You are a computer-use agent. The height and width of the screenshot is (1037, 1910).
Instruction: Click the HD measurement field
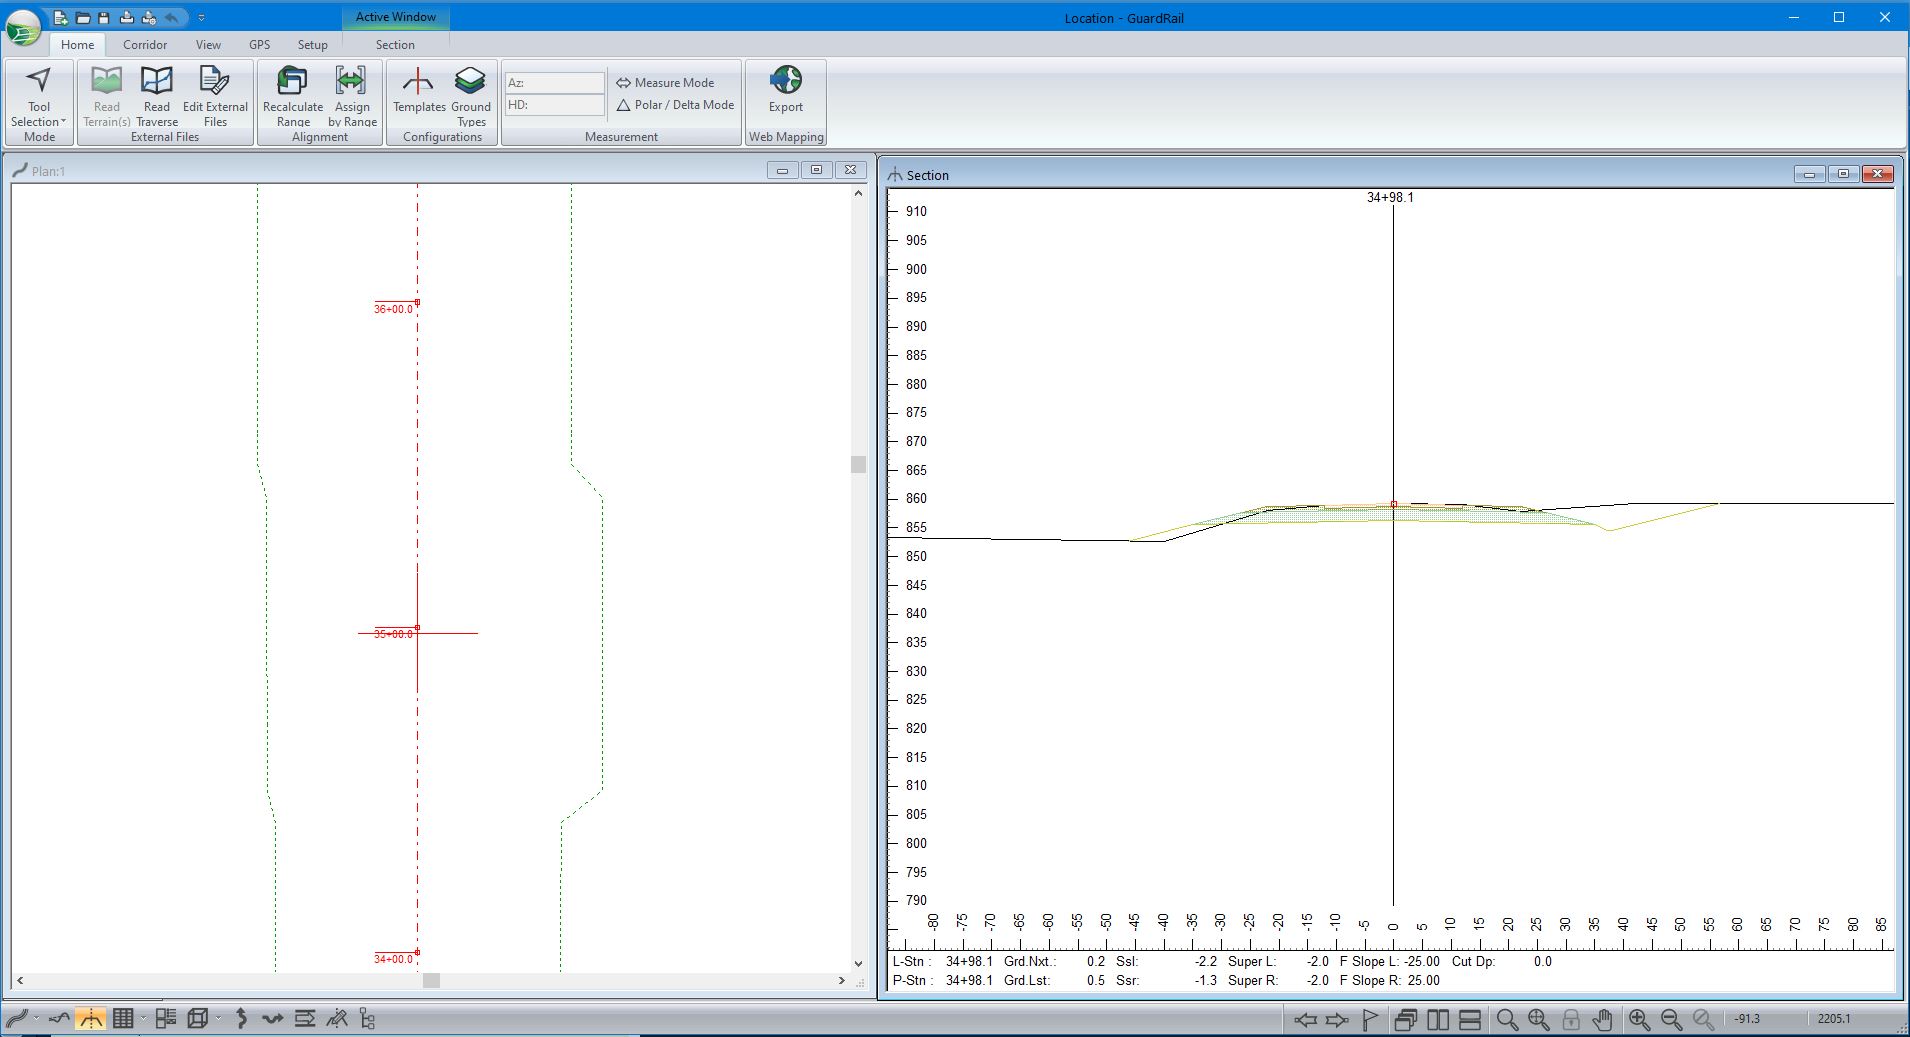click(x=555, y=105)
